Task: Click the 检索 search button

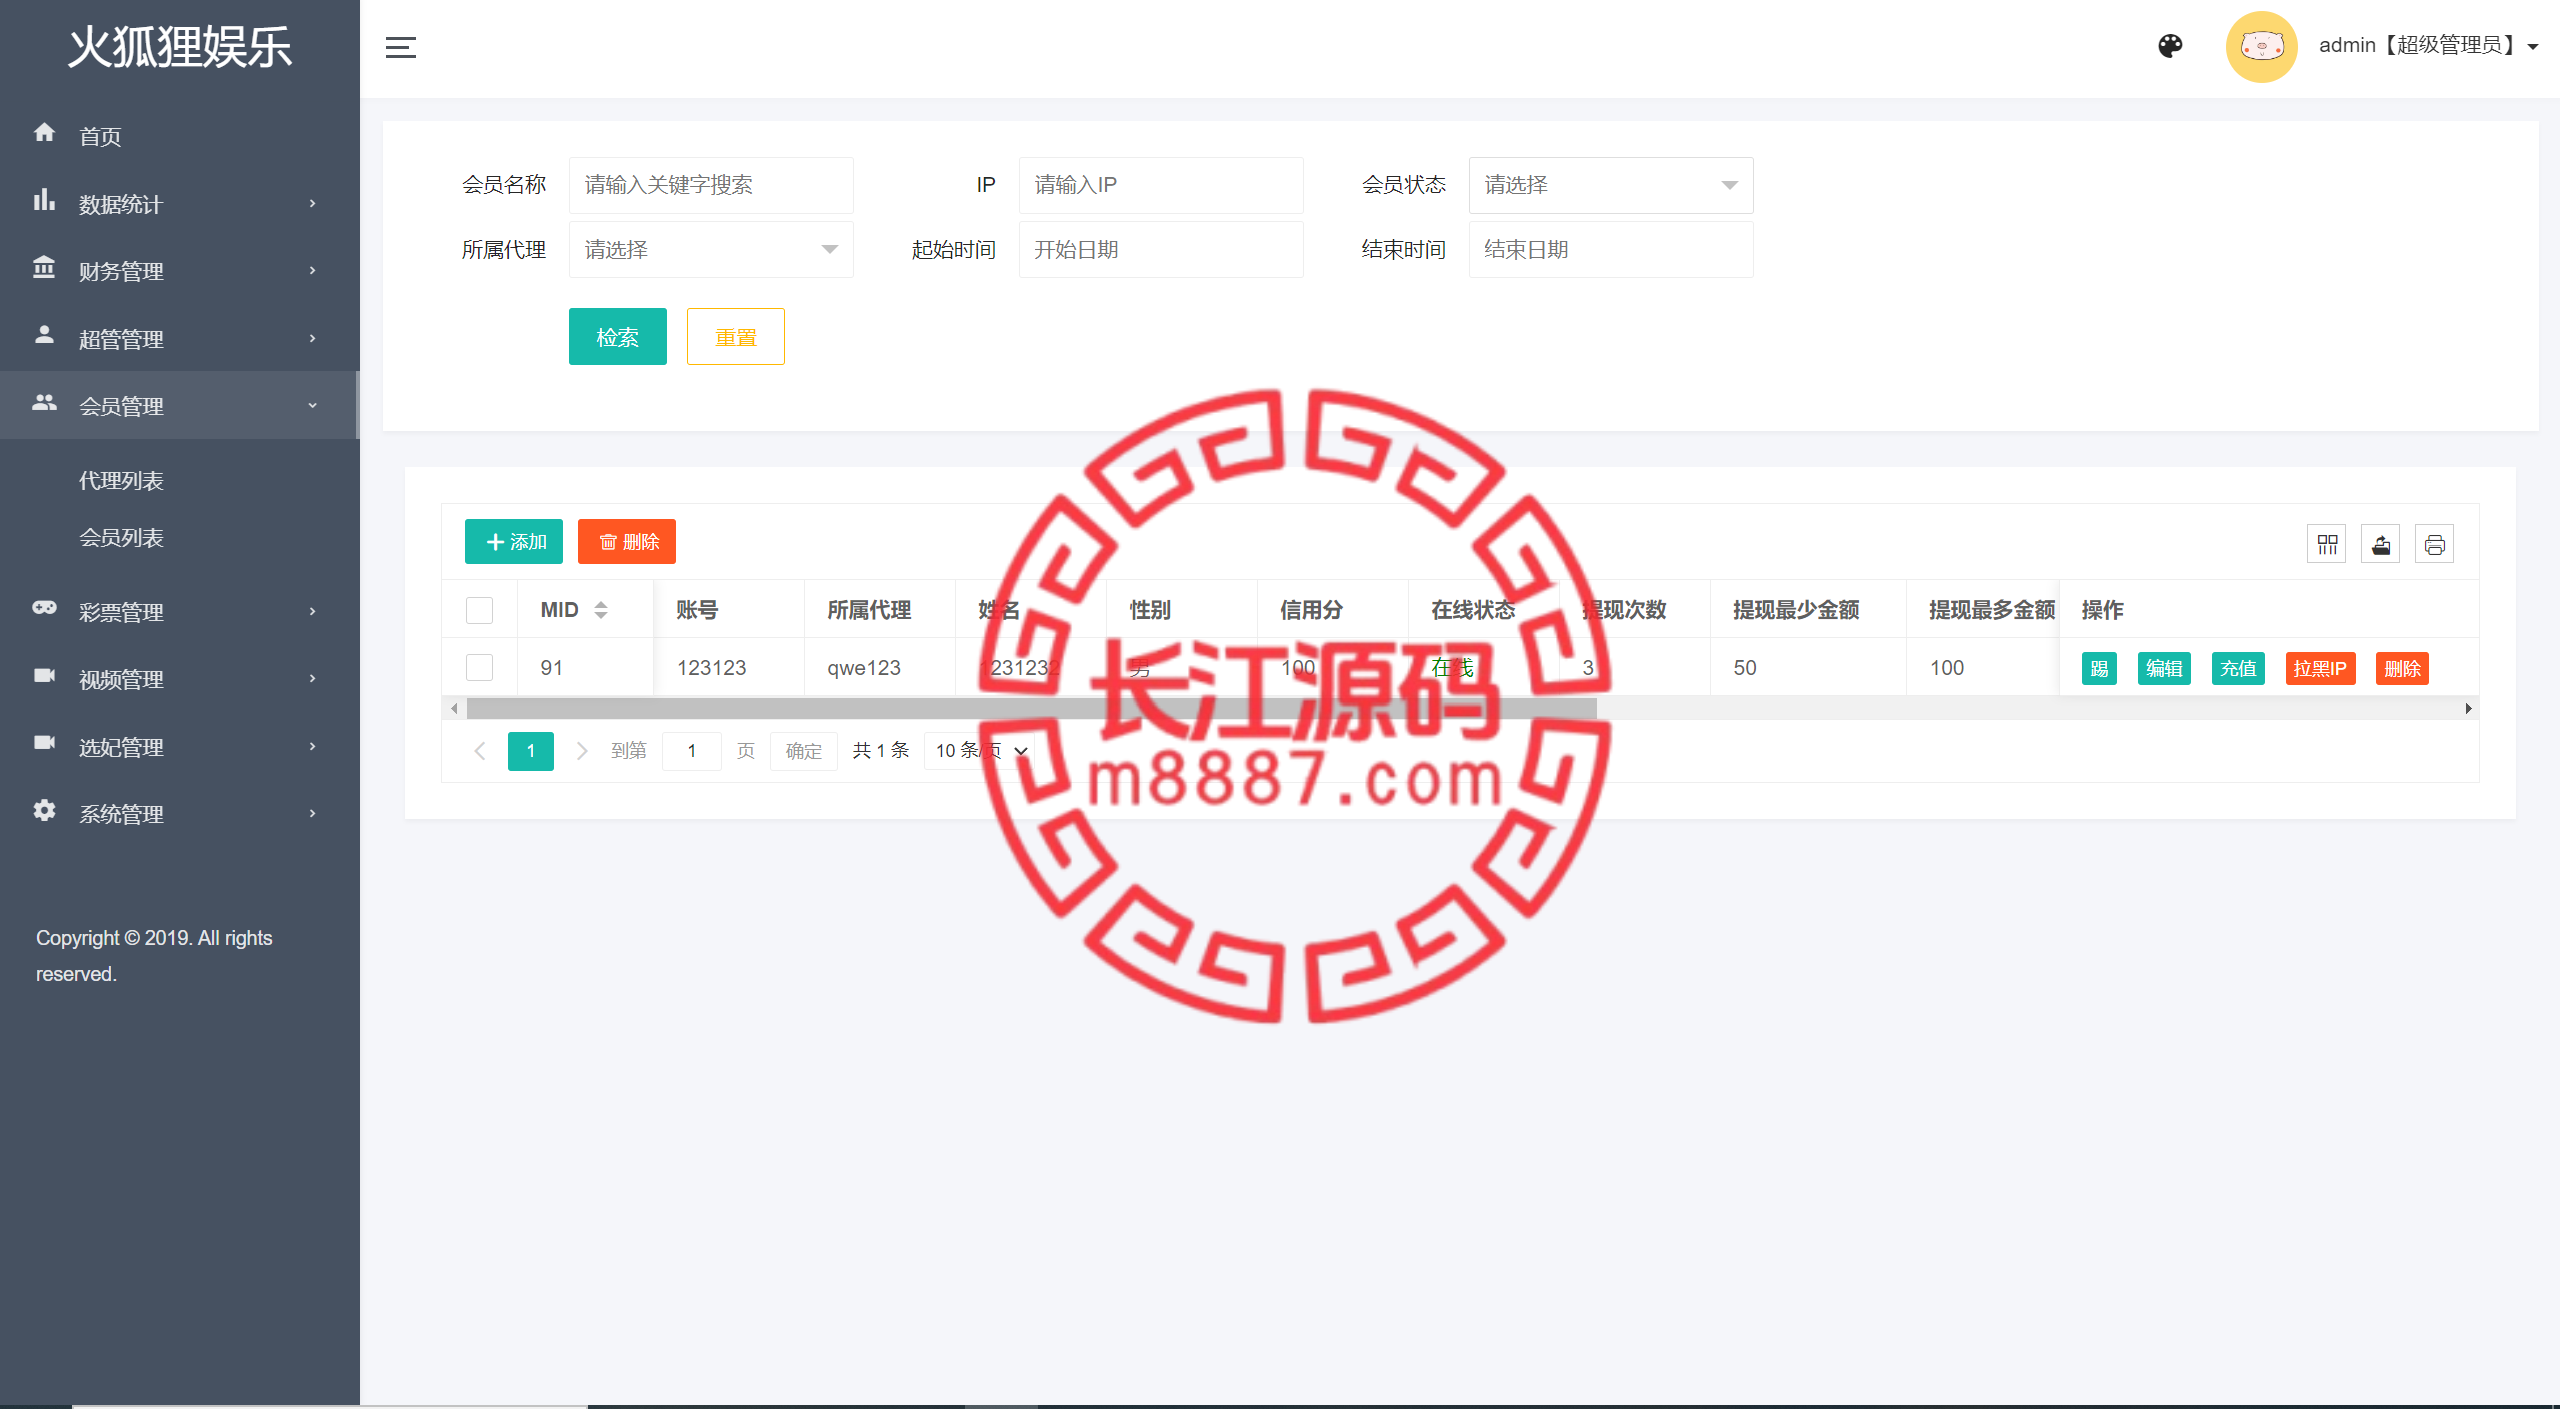Action: tap(618, 337)
